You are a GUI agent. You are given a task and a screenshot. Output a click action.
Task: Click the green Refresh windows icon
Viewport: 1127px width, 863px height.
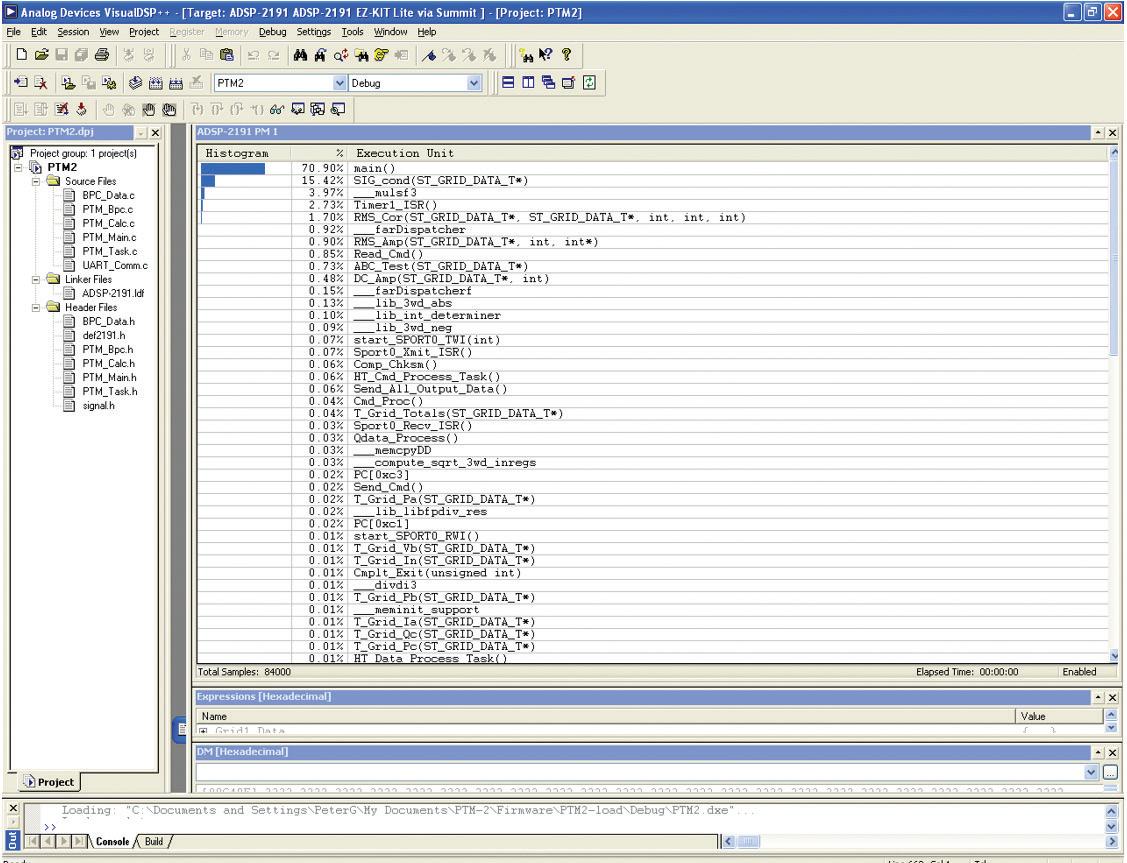[x=589, y=83]
